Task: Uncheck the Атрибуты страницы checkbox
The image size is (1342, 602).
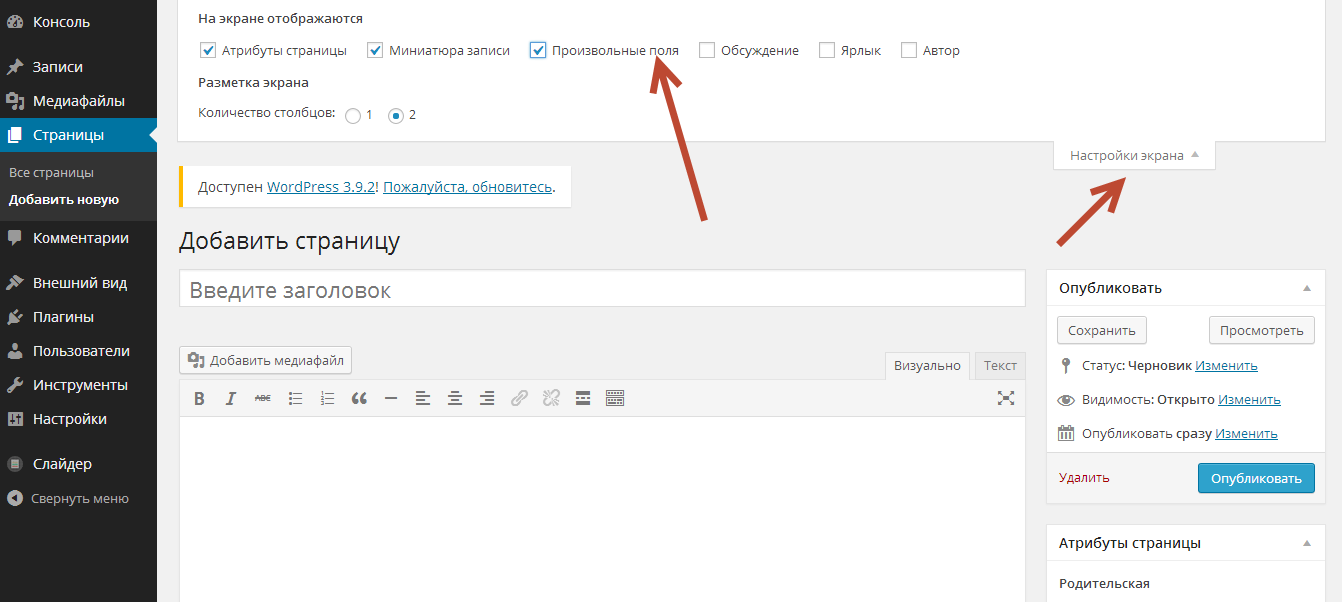Action: [208, 50]
